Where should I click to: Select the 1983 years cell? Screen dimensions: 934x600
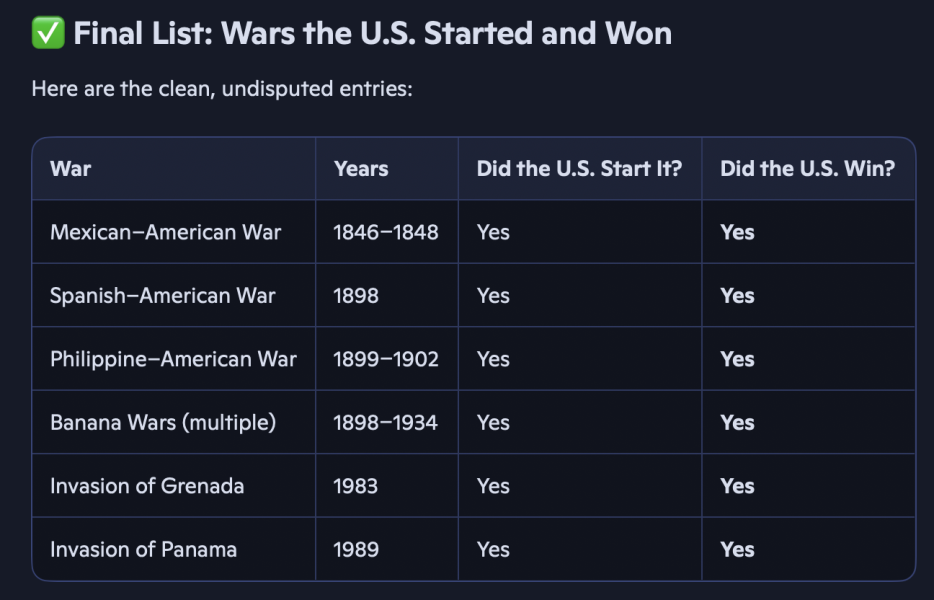pyautogui.click(x=356, y=486)
